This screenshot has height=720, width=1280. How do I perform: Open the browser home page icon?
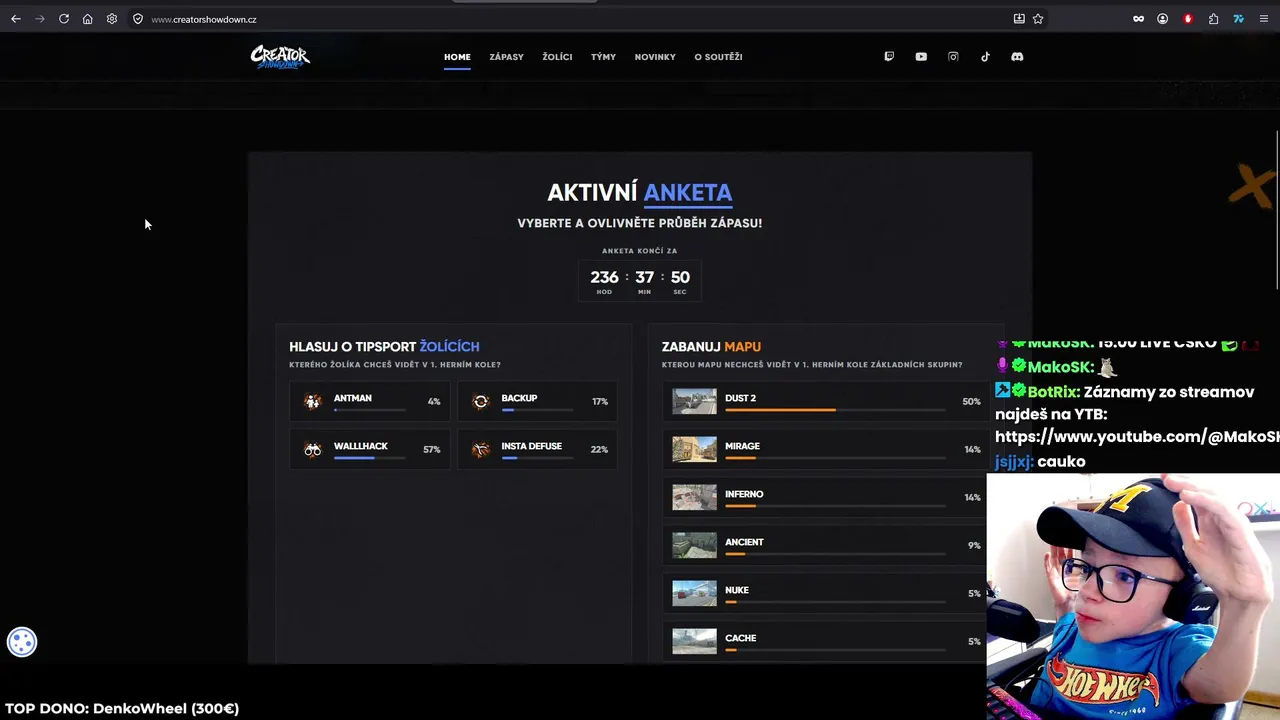coord(88,19)
